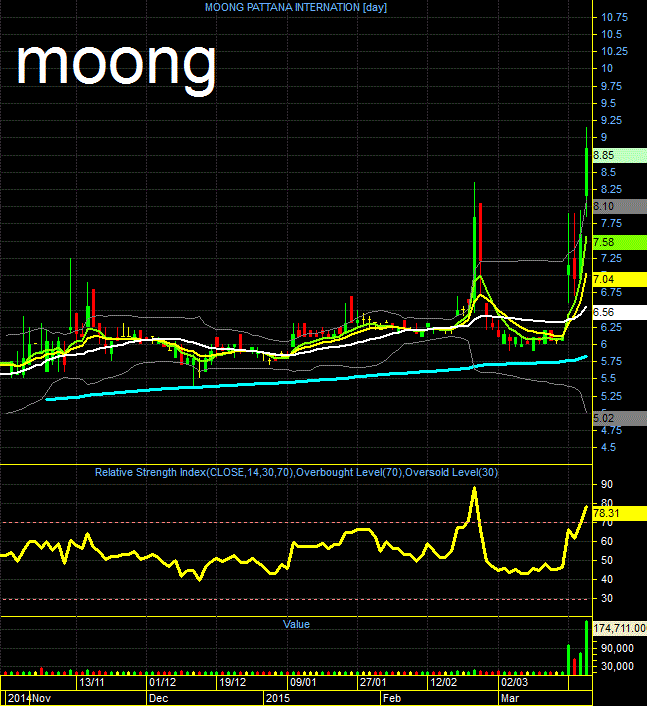The image size is (659, 706).
Task: Select the red oversold level 30 dashed line
Action: pos(296,599)
